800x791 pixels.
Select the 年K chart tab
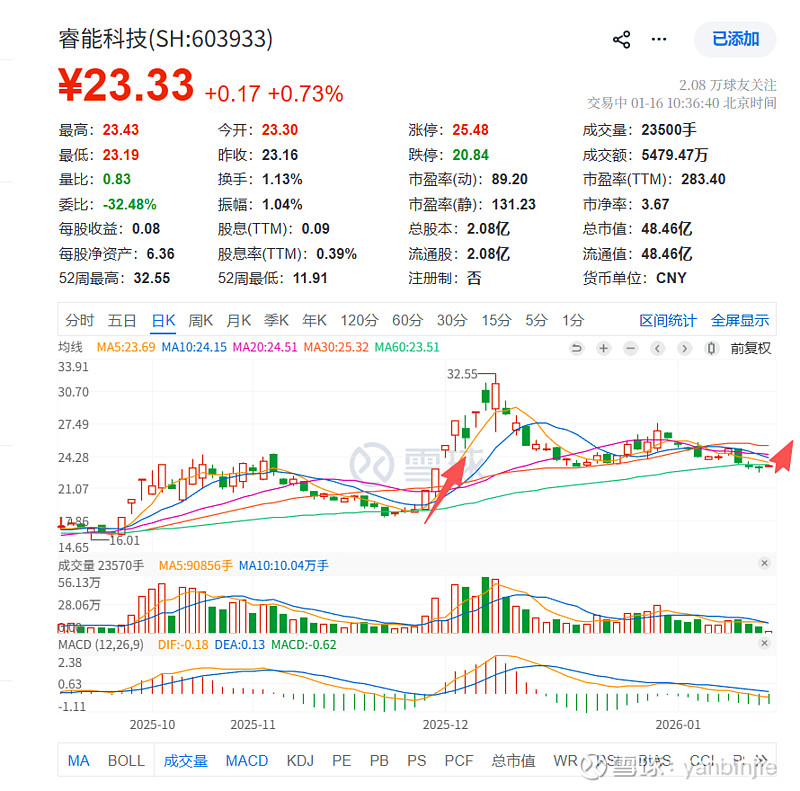(x=314, y=320)
